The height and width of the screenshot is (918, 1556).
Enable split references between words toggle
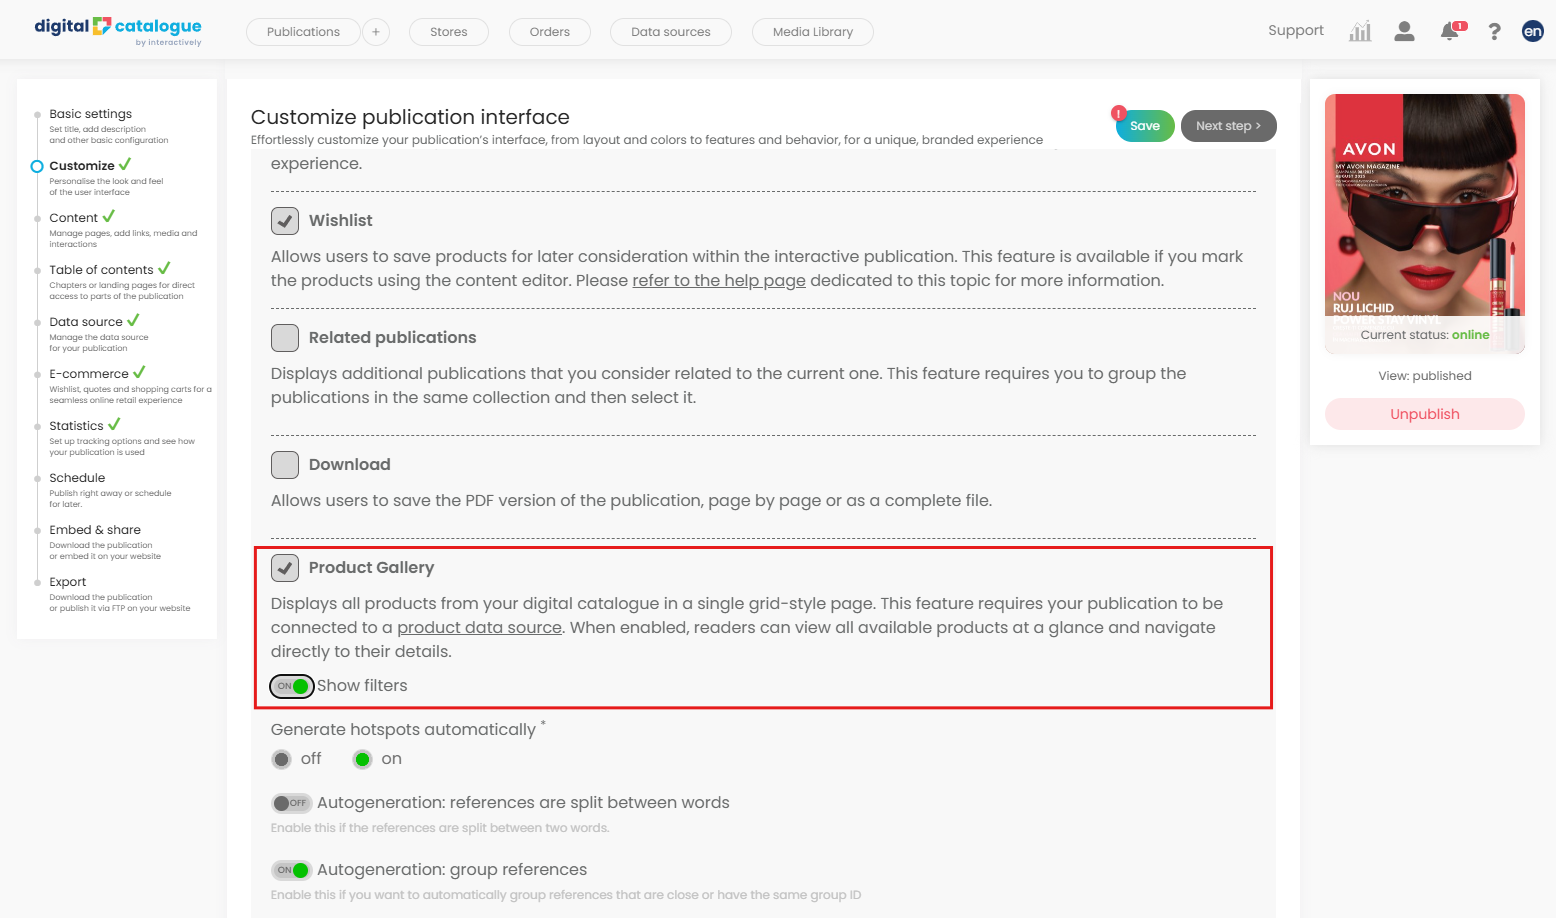pos(291,803)
